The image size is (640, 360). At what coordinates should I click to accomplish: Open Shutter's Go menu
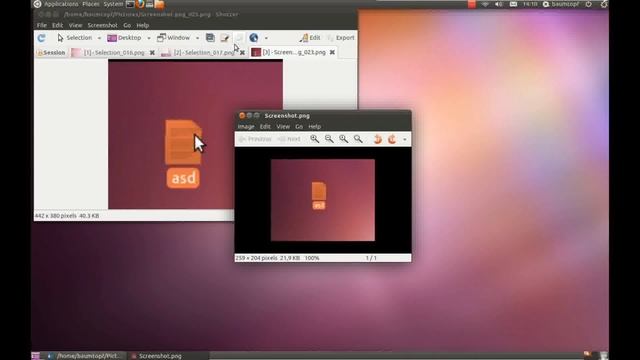click(x=127, y=25)
